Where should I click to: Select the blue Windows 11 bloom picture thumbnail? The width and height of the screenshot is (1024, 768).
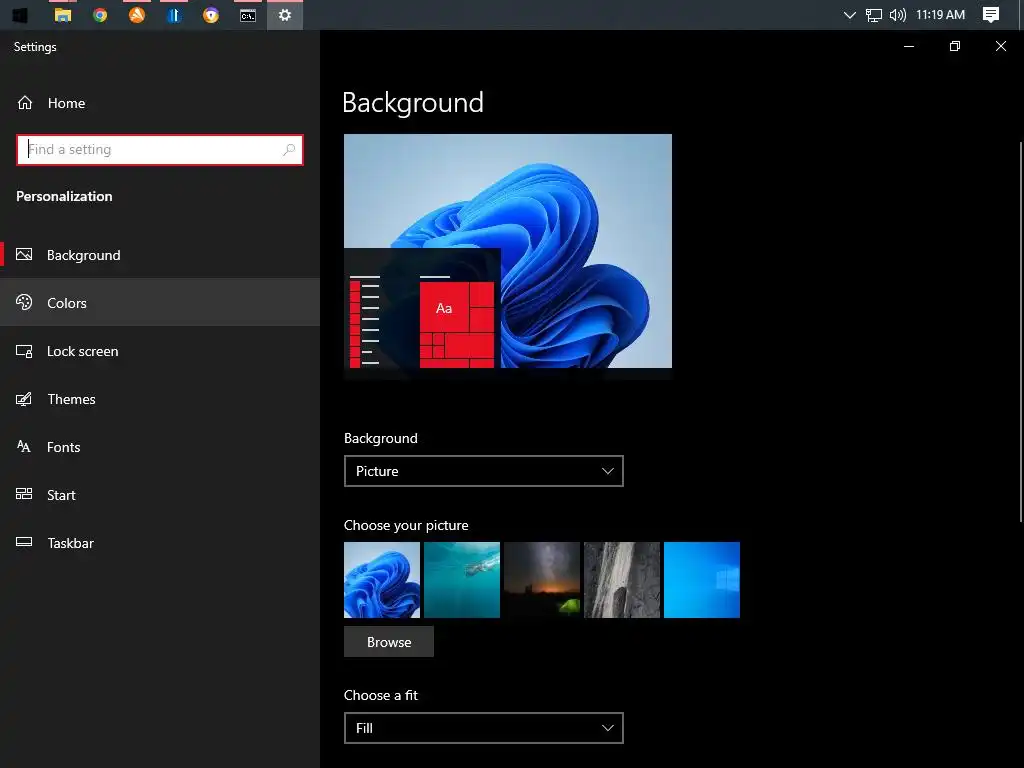(382, 580)
